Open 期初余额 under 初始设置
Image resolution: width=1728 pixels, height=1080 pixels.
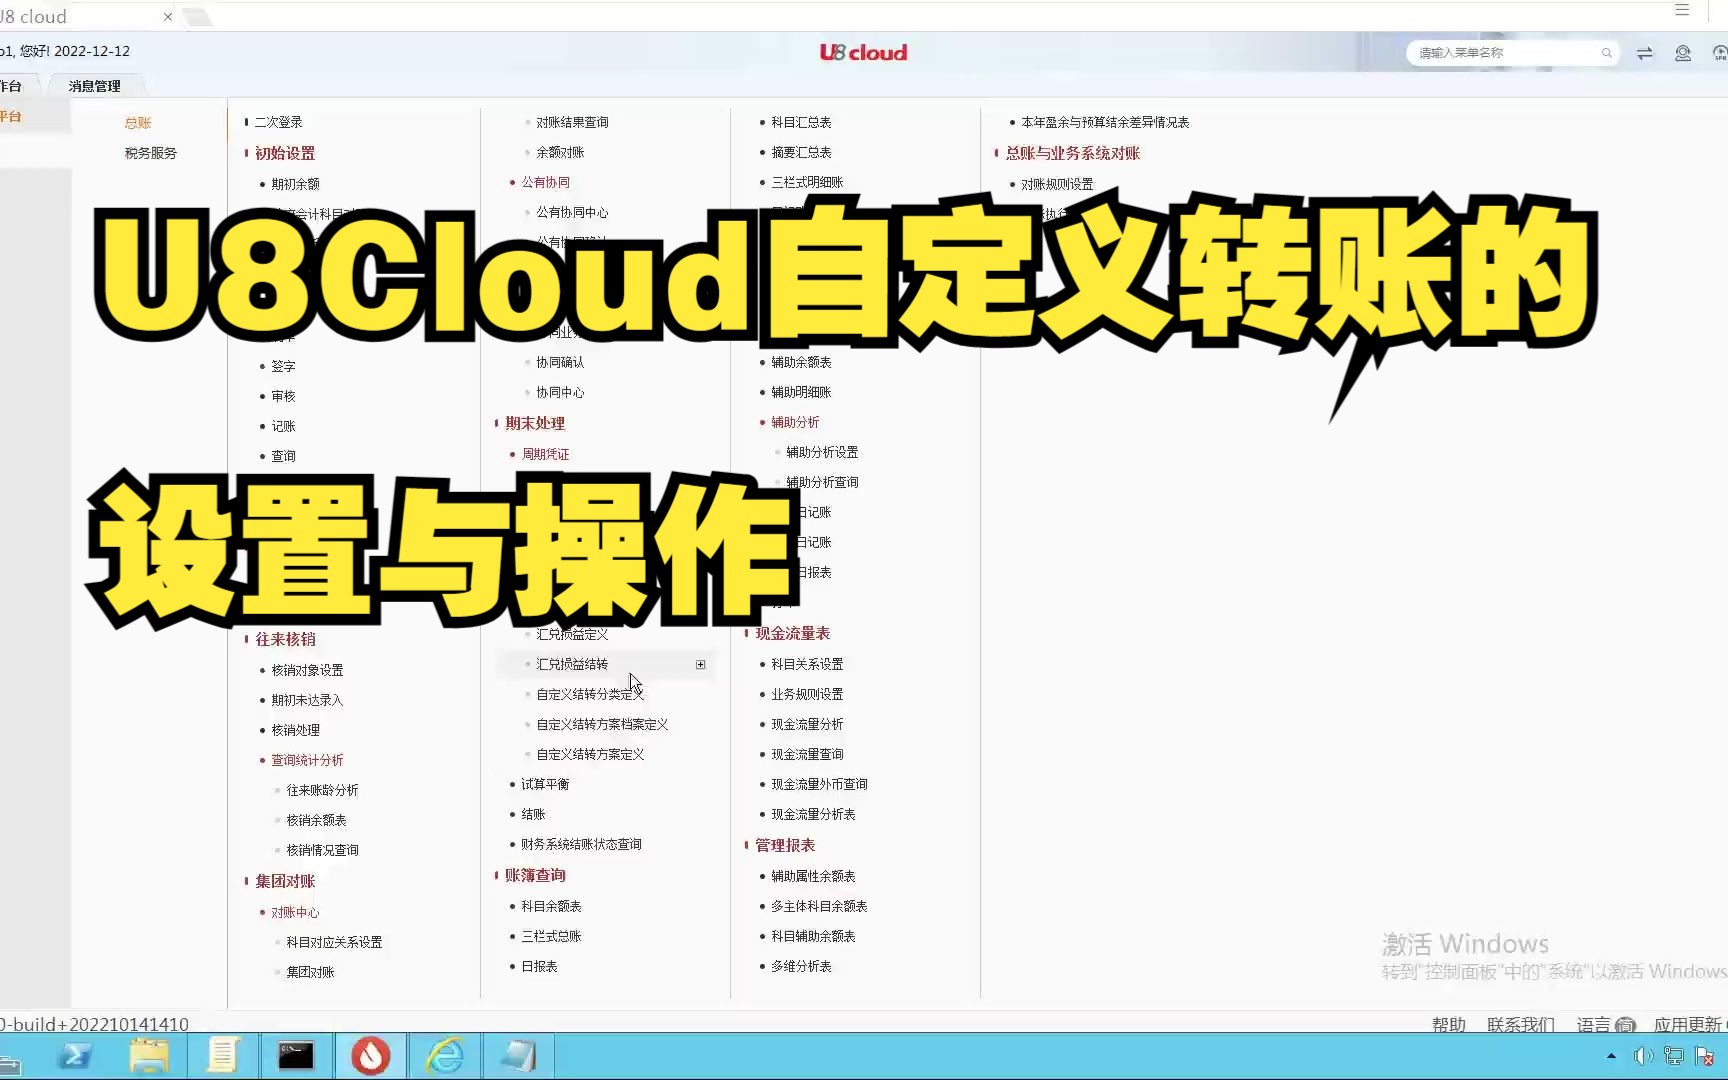pos(295,184)
